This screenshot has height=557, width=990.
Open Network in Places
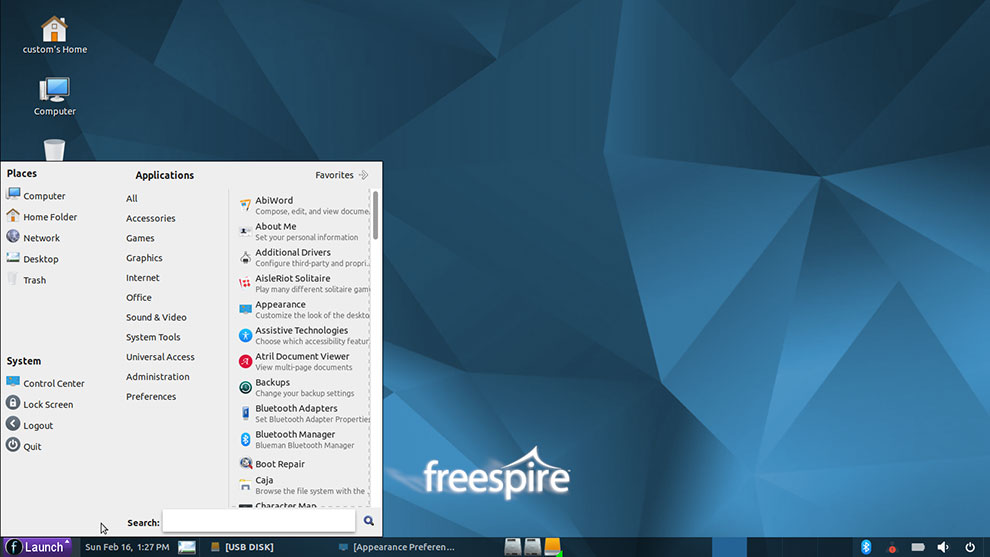coord(33,237)
